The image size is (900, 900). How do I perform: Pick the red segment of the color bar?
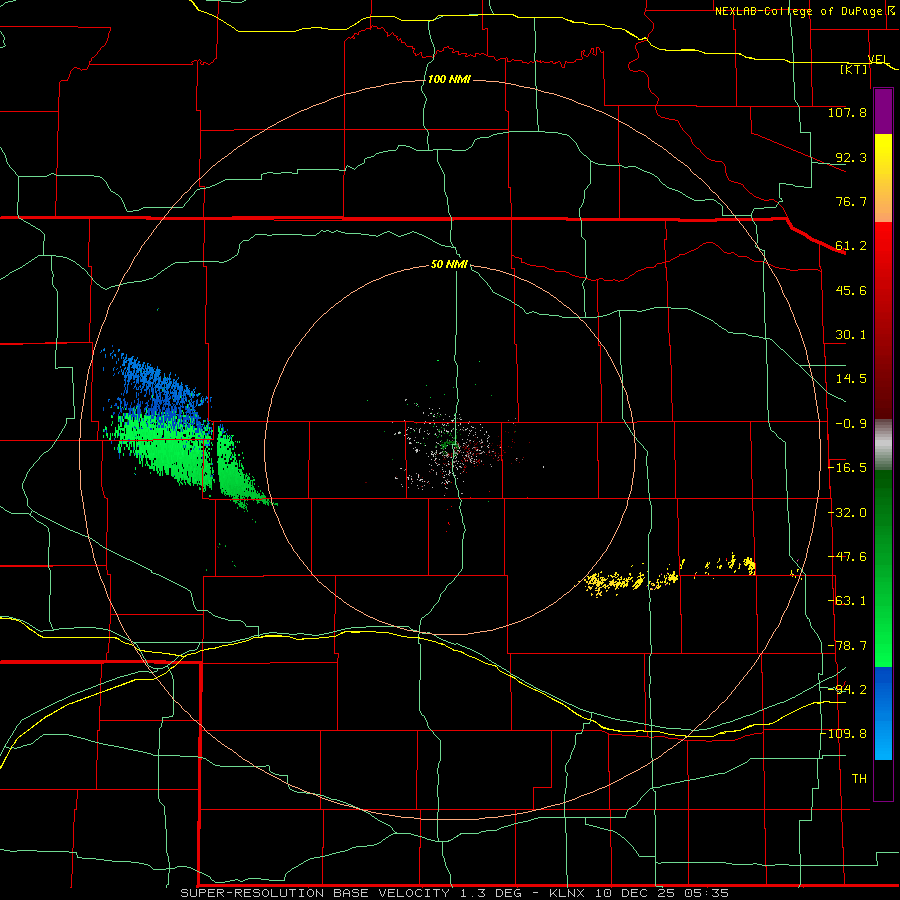point(883,320)
